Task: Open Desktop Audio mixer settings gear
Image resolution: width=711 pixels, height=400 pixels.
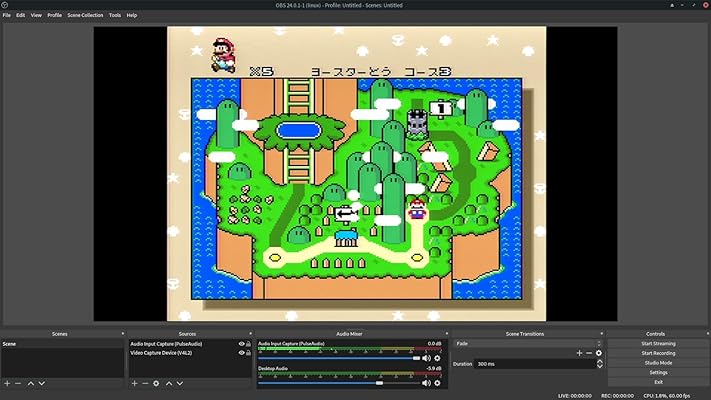Action: (437, 382)
